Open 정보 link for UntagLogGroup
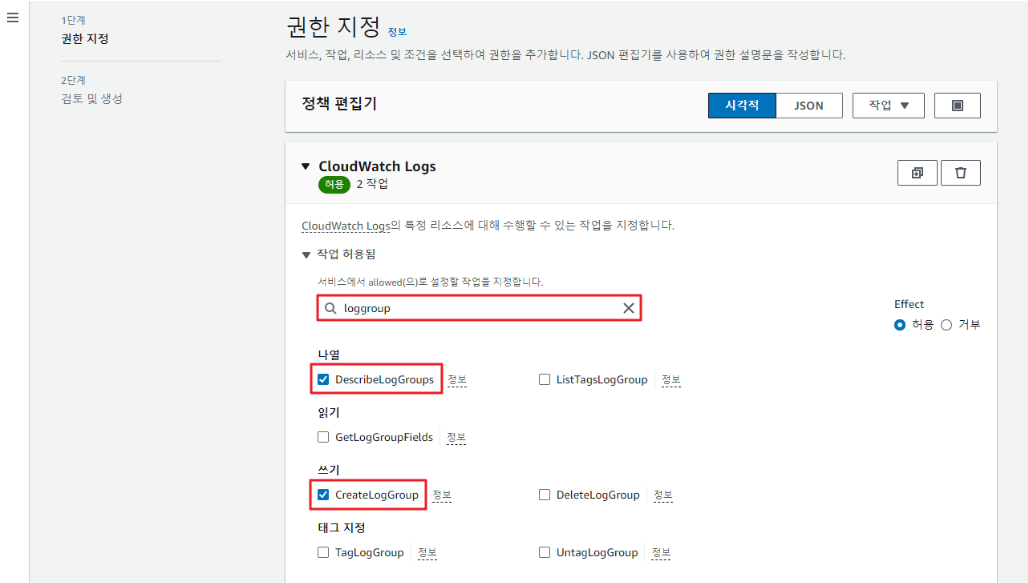 coord(661,553)
